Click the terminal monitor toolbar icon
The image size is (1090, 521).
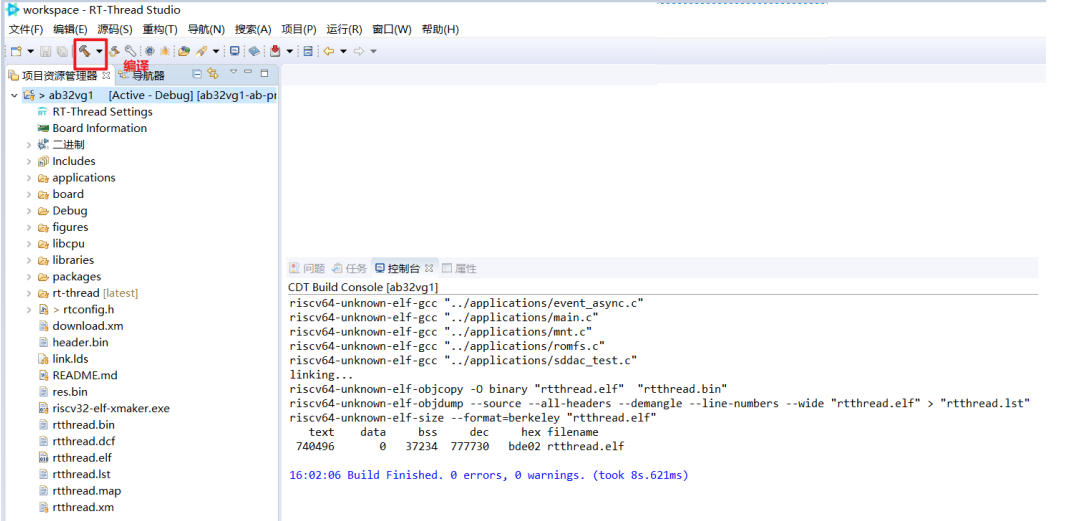pyautogui.click(x=235, y=51)
